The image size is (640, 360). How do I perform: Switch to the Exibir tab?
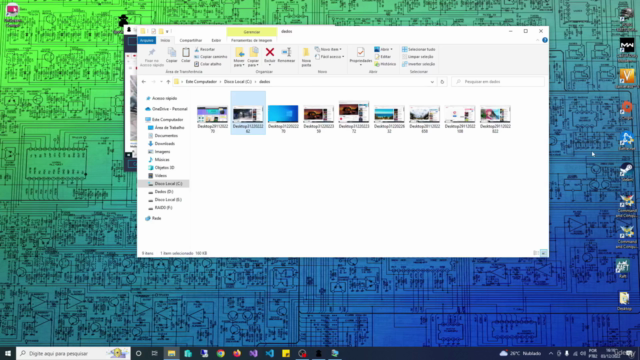216,40
